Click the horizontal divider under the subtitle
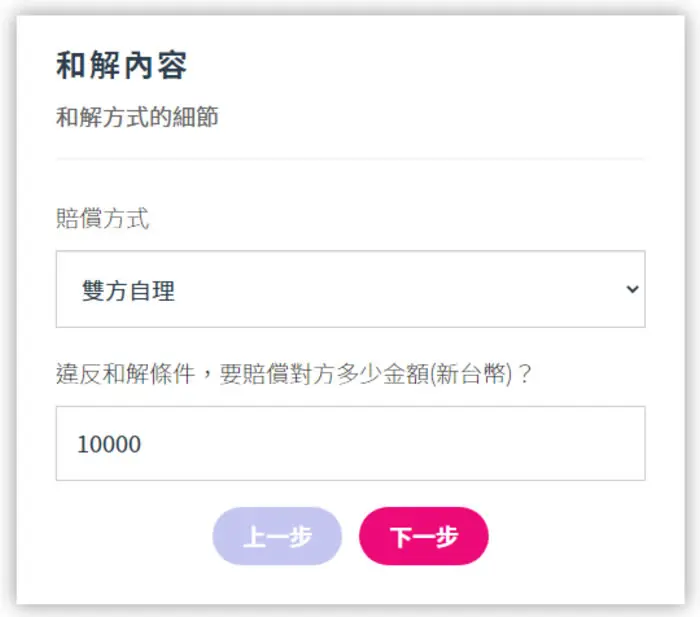 [350, 158]
